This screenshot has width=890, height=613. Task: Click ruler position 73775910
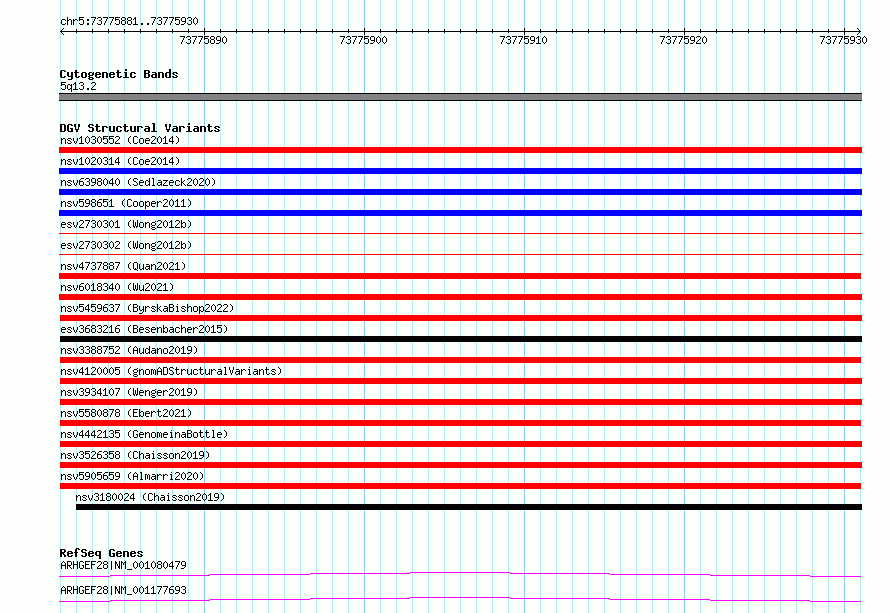(x=523, y=40)
